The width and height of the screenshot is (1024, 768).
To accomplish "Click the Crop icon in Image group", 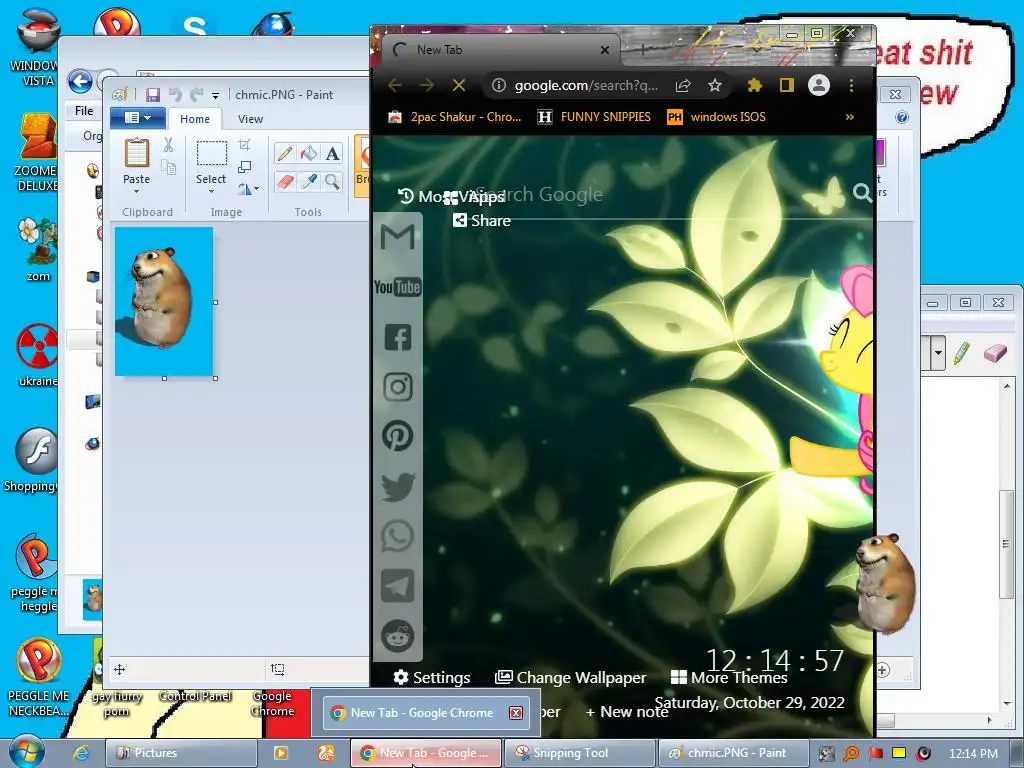I will [x=245, y=145].
